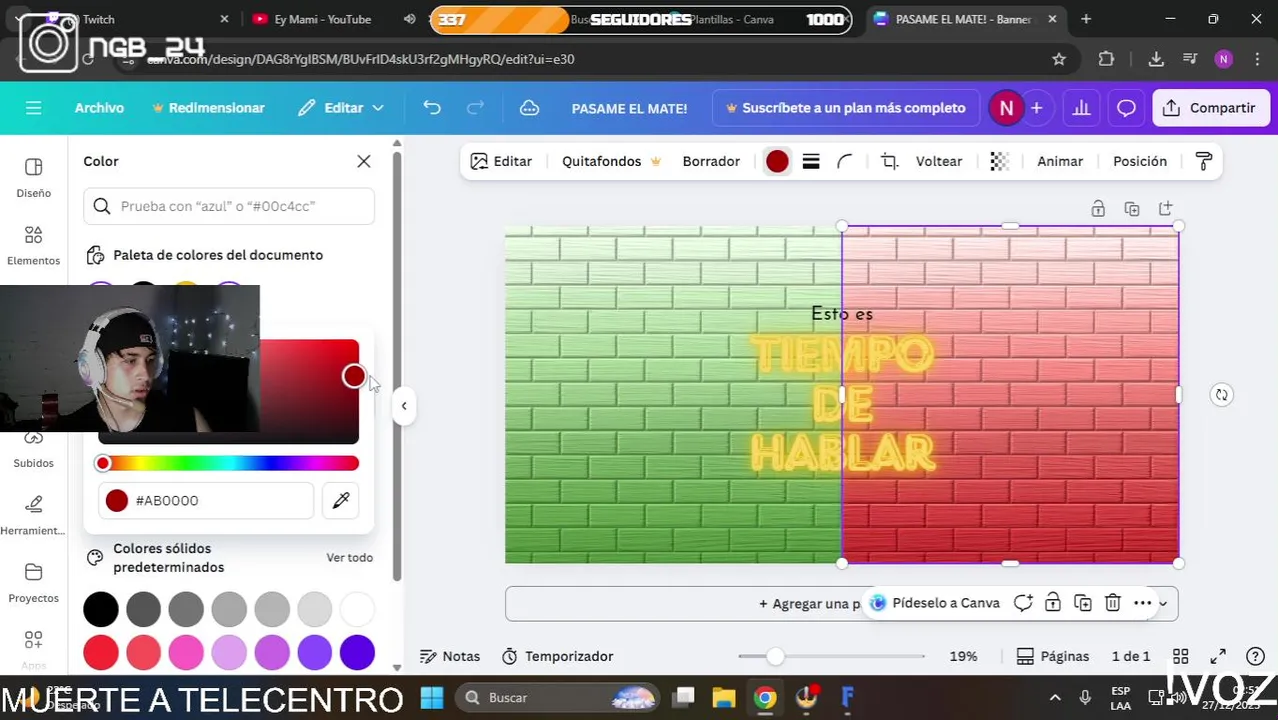This screenshot has height=720, width=1278.
Task: Open comments speech bubble icon
Action: coord(1126,108)
